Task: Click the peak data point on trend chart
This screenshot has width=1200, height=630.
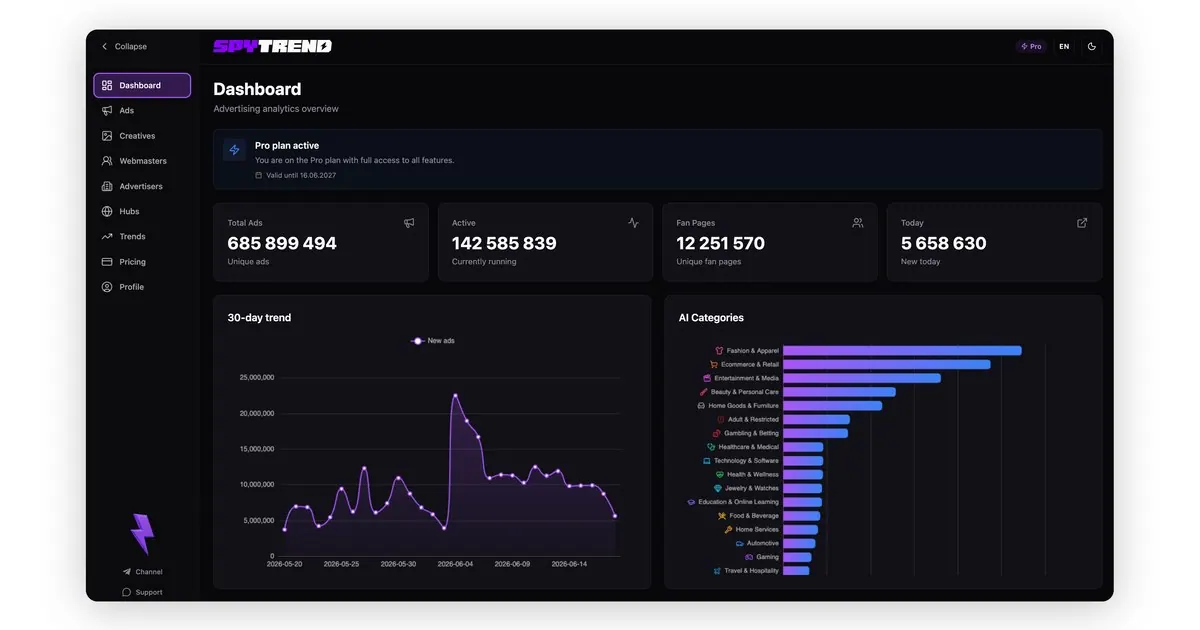Action: tap(455, 395)
